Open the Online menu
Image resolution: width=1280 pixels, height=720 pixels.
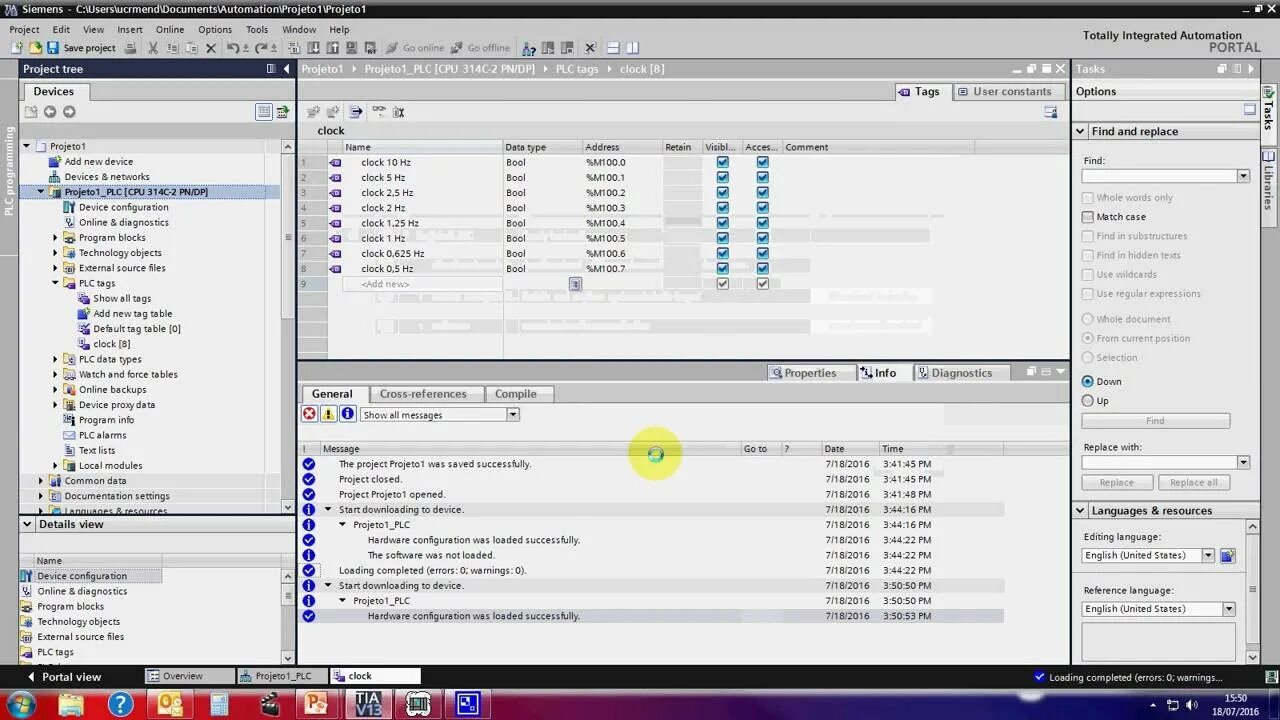(x=170, y=30)
